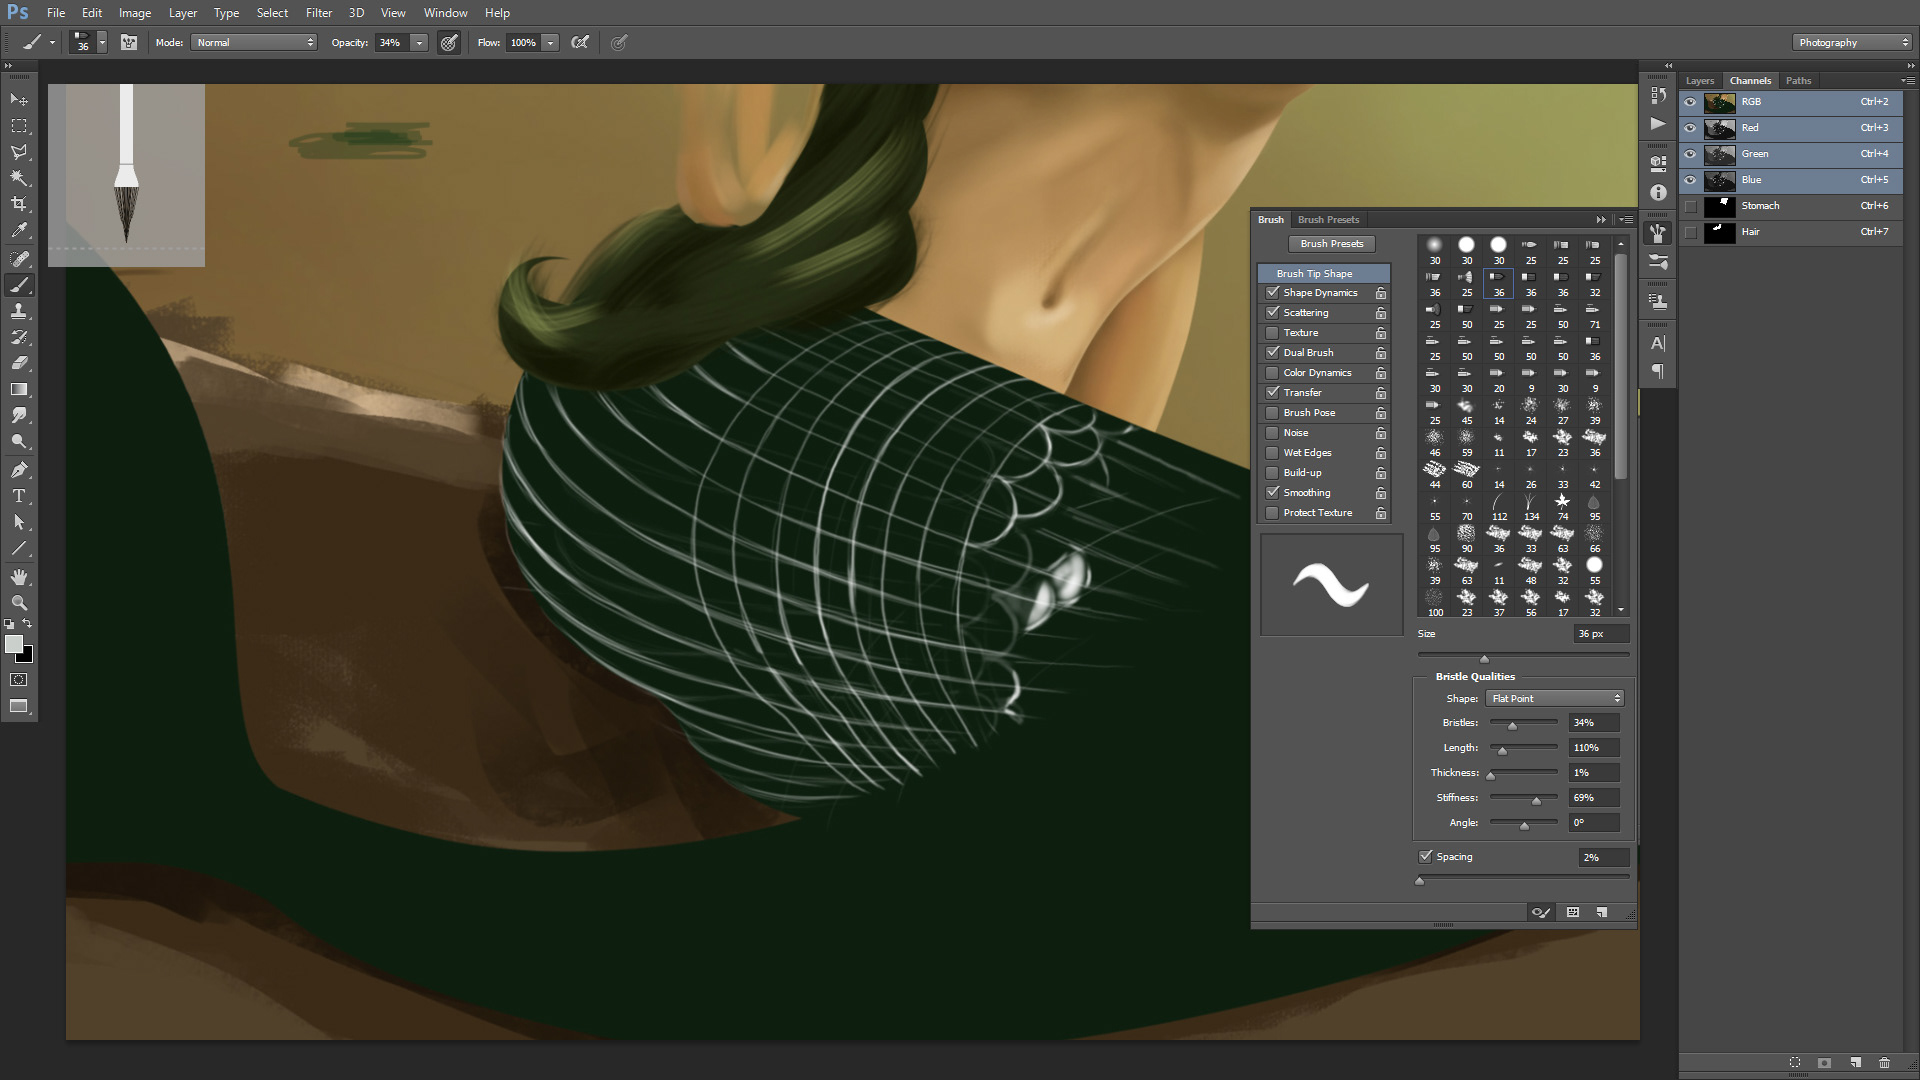Click the brush Size input field

[1600, 634]
